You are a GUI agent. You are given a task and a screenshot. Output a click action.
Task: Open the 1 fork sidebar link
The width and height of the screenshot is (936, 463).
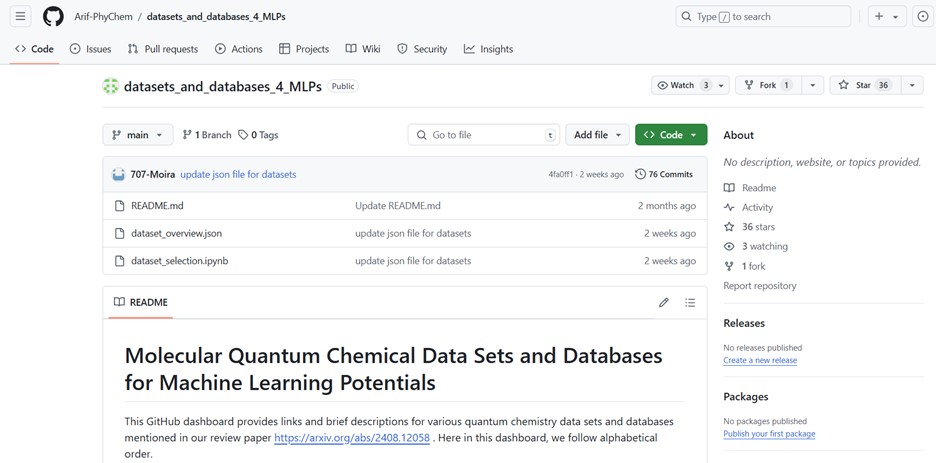click(x=753, y=266)
